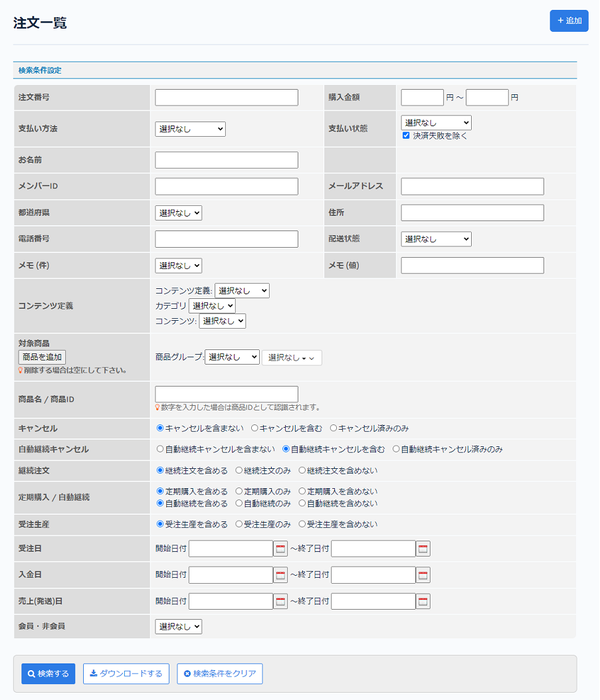This screenshot has width=600, height=700.
Task: Select 定期購入を含めない radio button
Action: click(x=302, y=491)
